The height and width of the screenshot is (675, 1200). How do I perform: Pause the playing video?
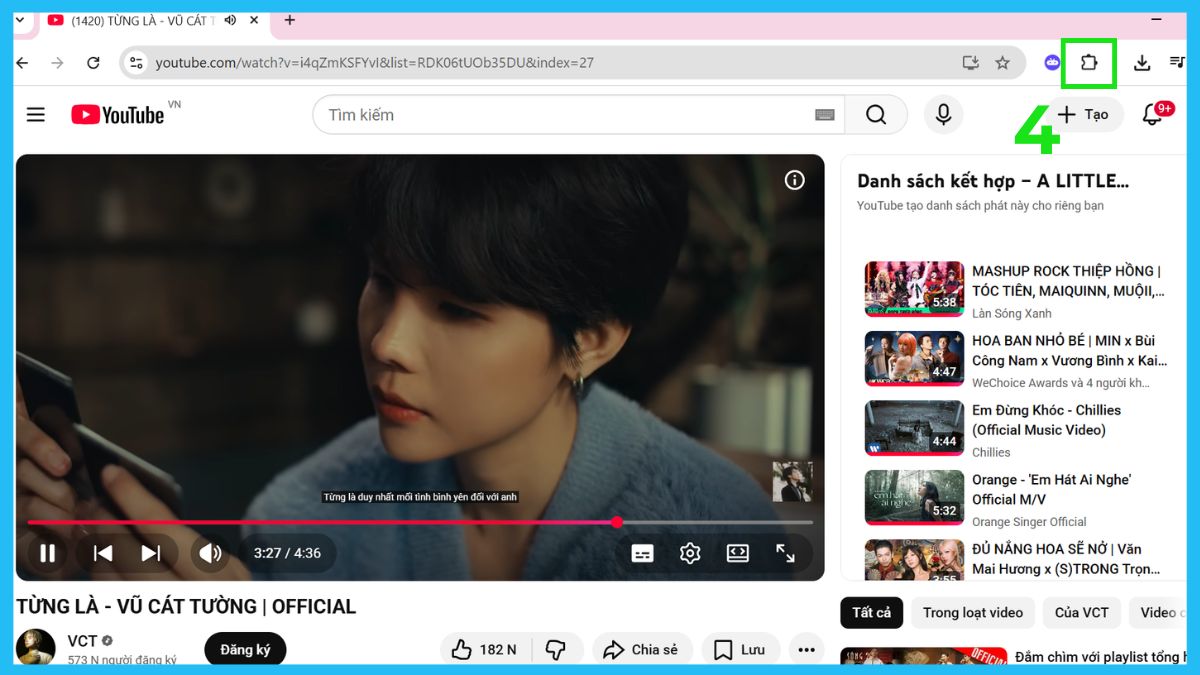click(x=47, y=553)
